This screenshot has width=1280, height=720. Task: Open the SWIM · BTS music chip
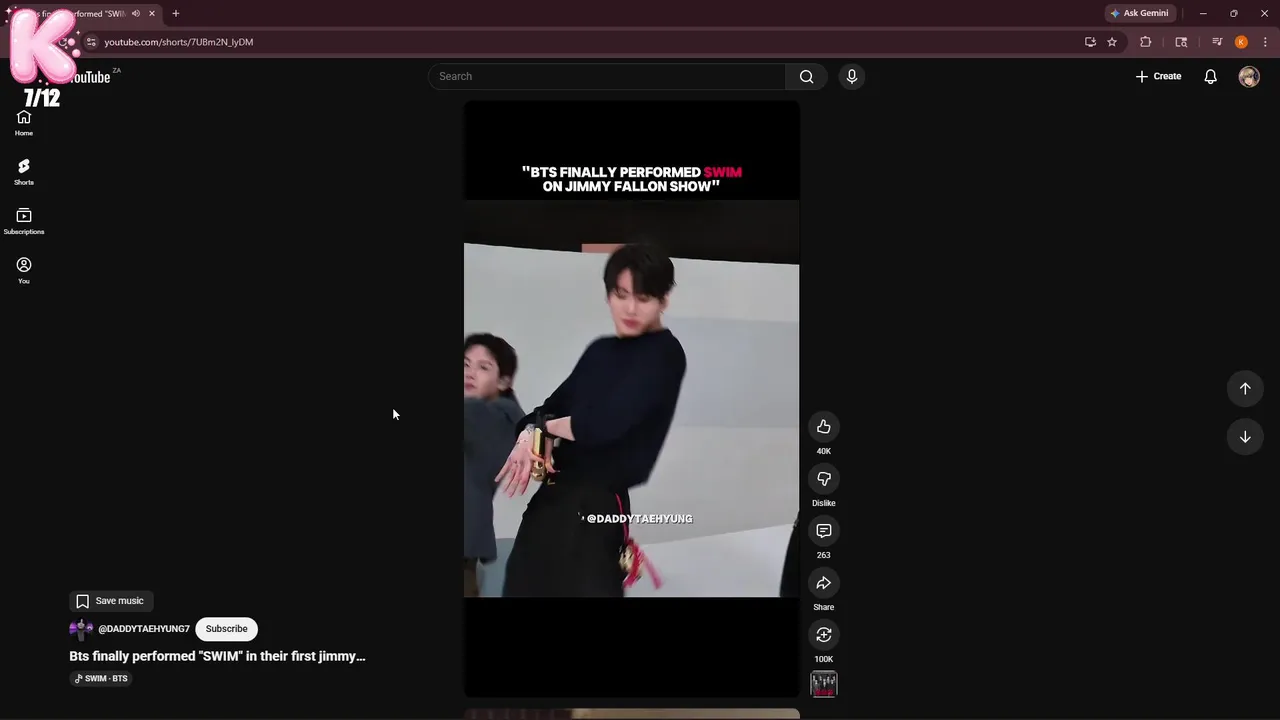[101, 679]
